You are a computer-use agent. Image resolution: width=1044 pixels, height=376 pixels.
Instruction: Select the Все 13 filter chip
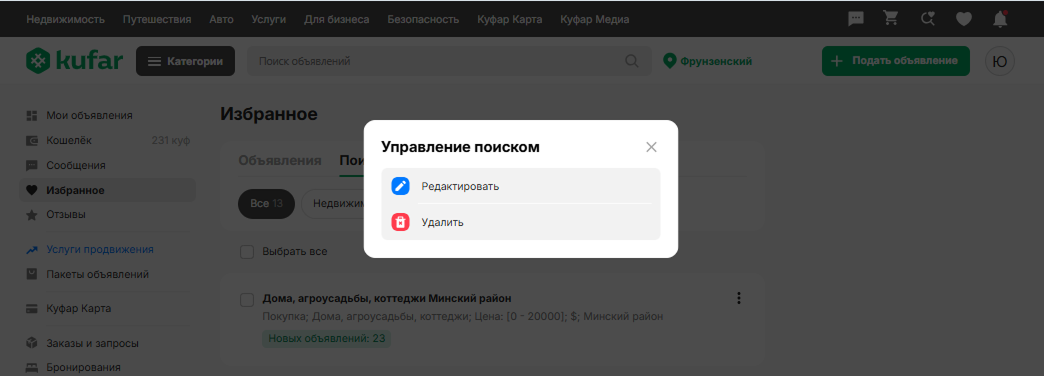click(266, 204)
